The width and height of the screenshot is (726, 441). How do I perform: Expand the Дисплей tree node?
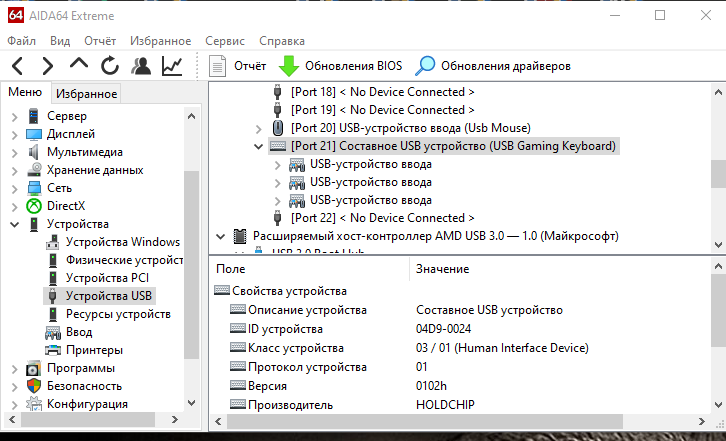(14, 134)
